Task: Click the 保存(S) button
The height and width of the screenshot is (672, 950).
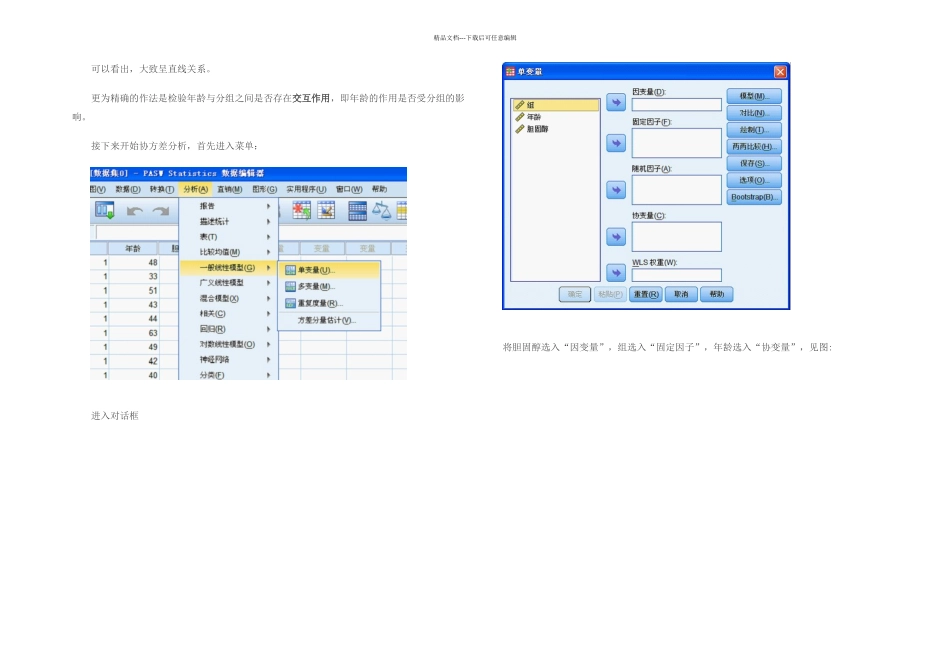Action: tap(754, 163)
